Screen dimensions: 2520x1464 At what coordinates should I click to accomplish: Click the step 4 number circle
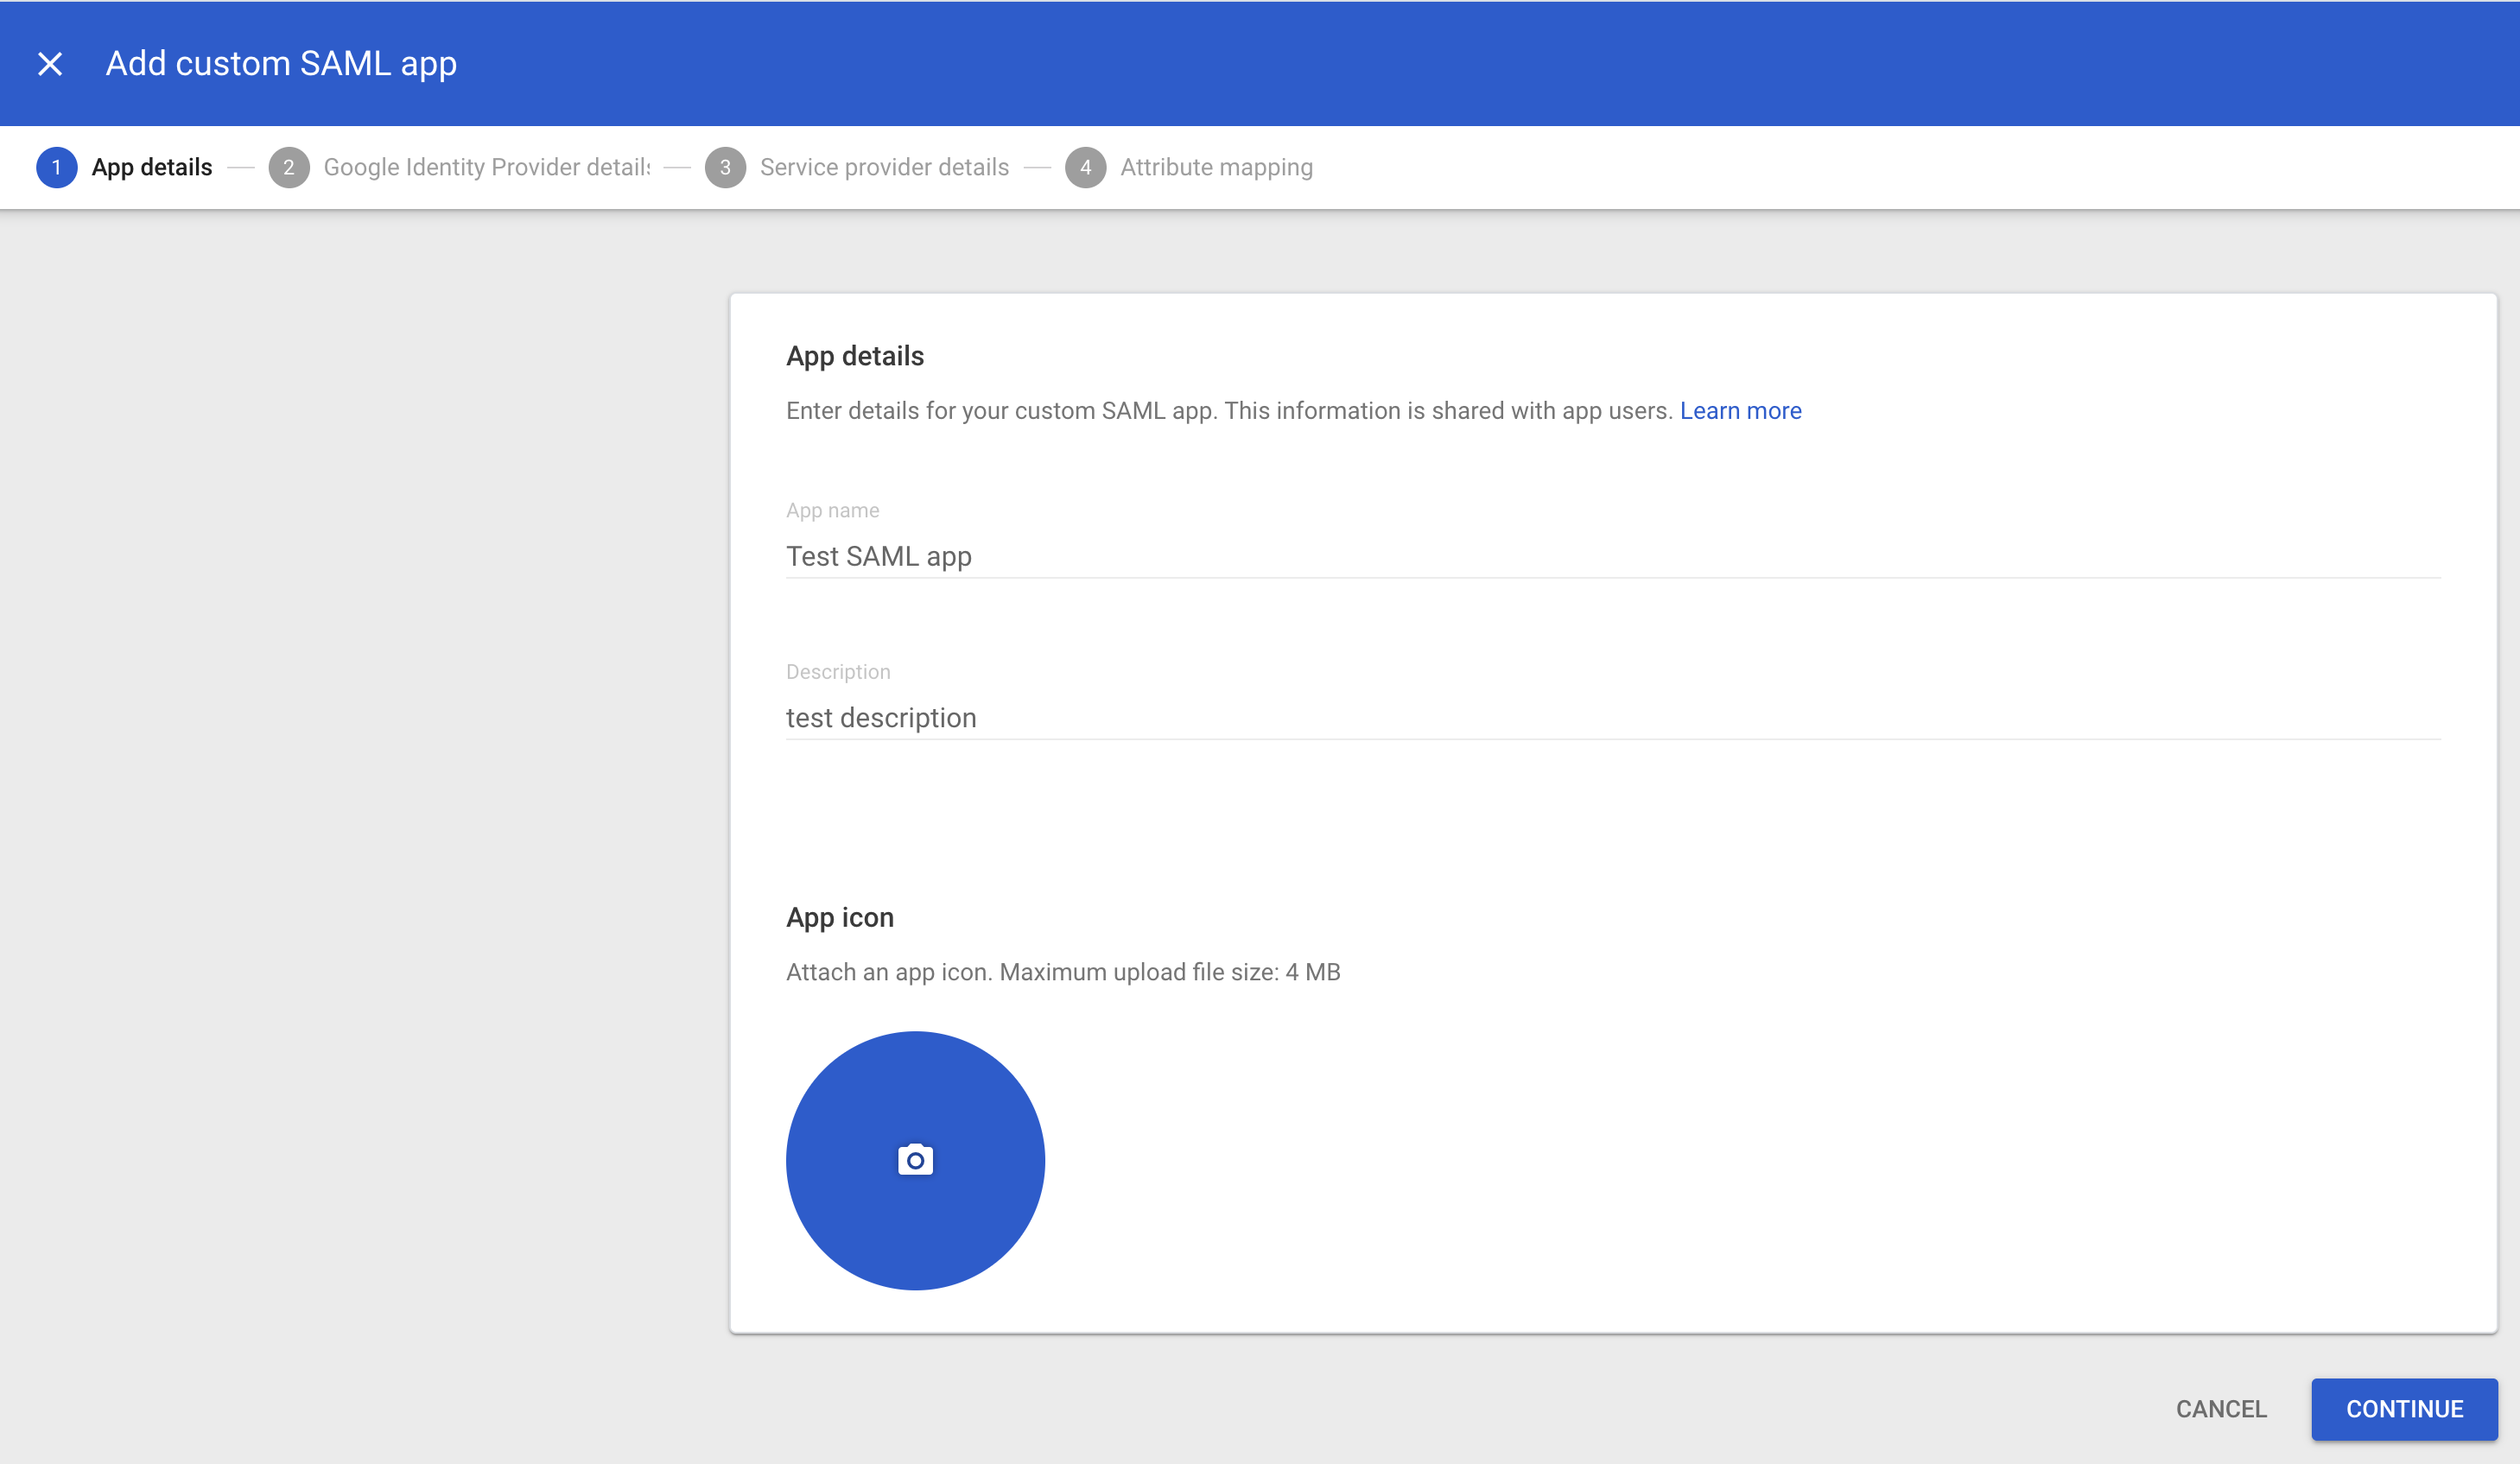(x=1085, y=167)
